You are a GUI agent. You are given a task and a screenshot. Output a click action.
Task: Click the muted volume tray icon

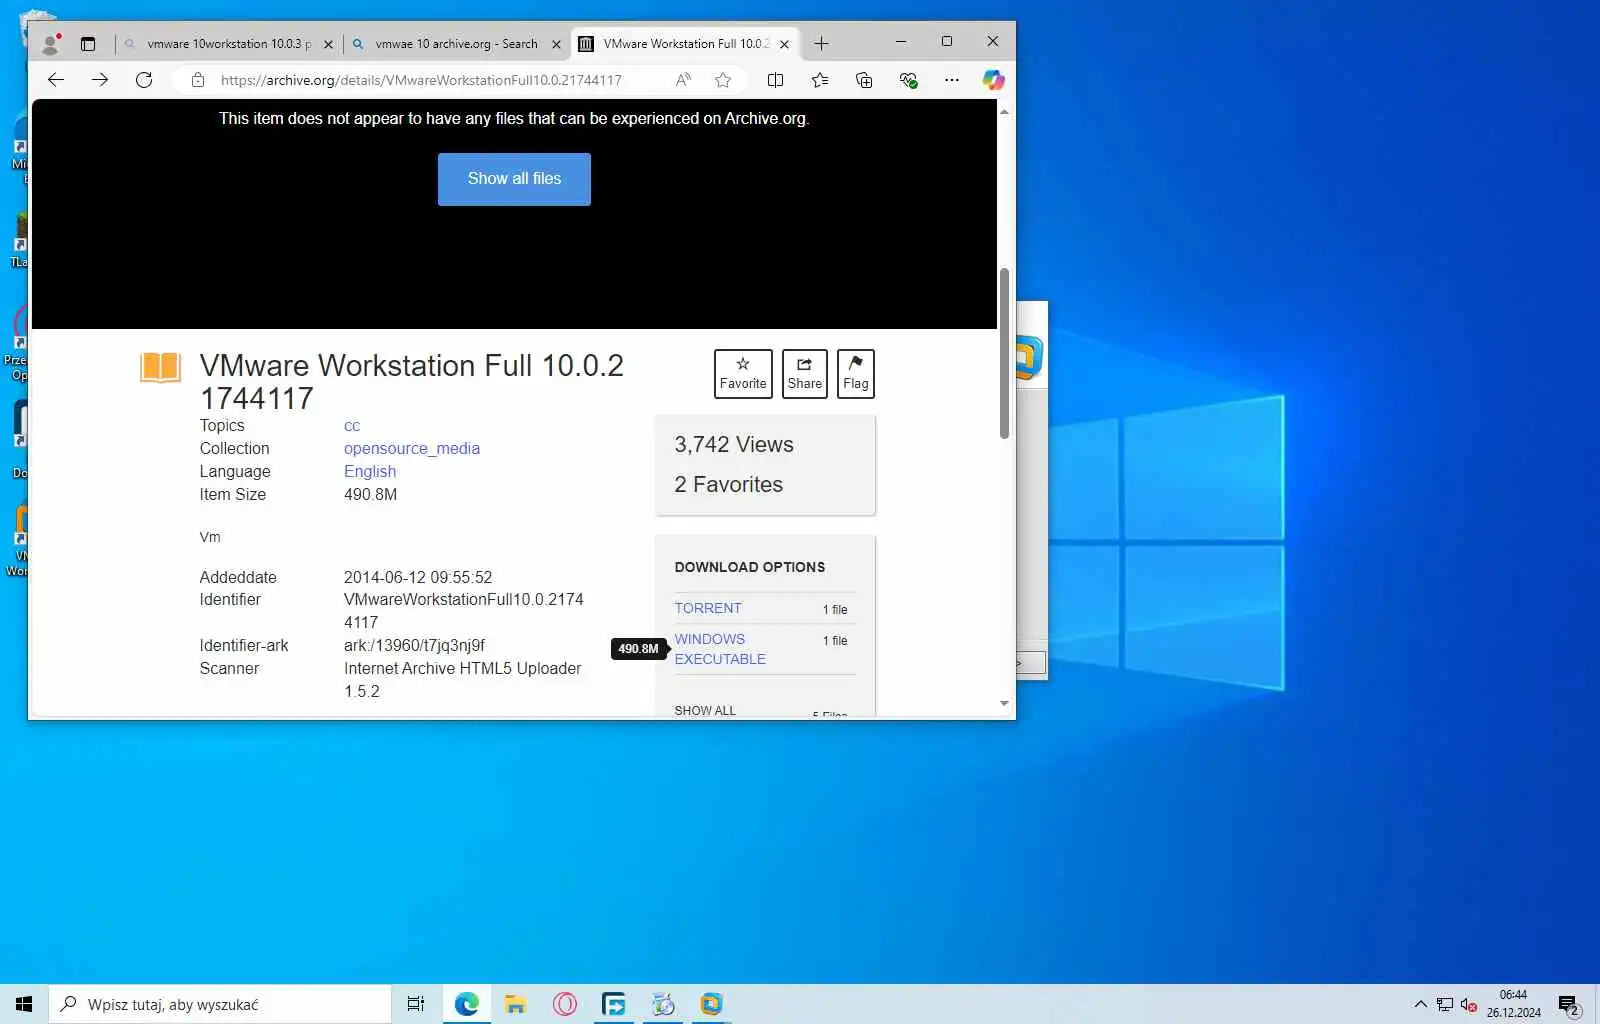coord(1469,1005)
